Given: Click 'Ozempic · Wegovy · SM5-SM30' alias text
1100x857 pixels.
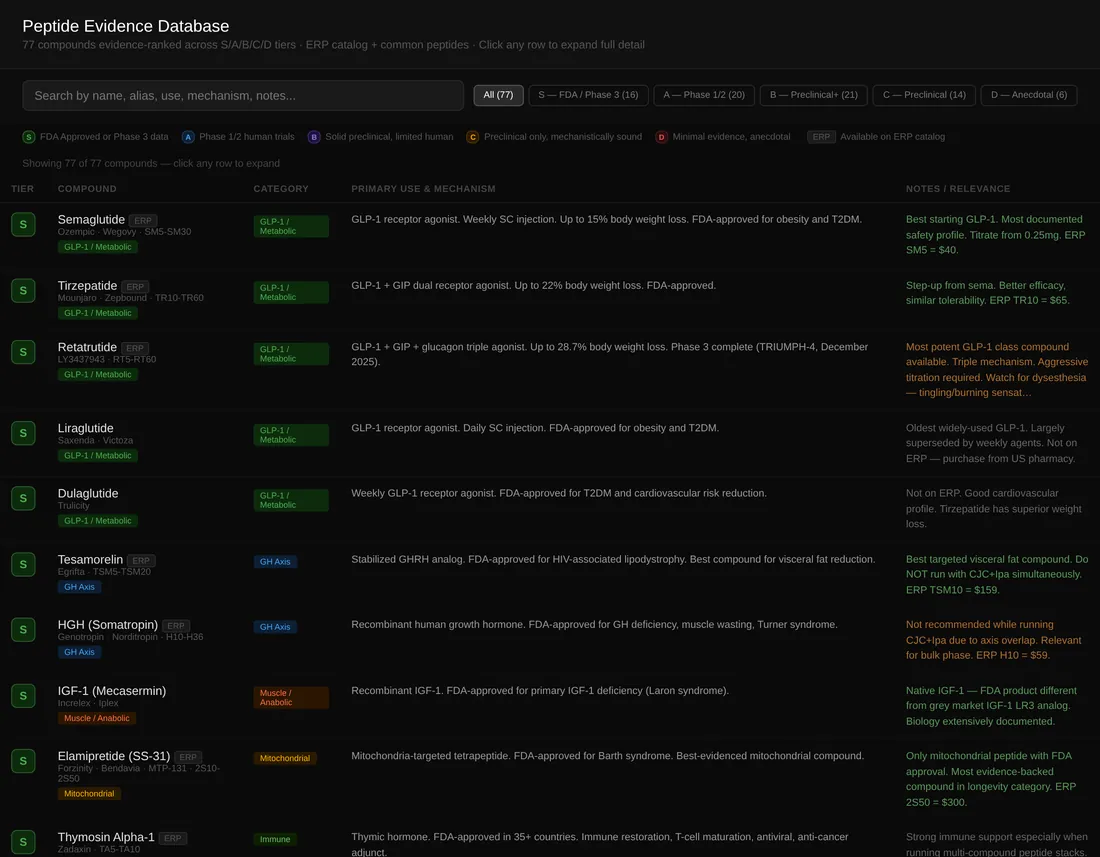Looking at the screenshot, I should [124, 232].
